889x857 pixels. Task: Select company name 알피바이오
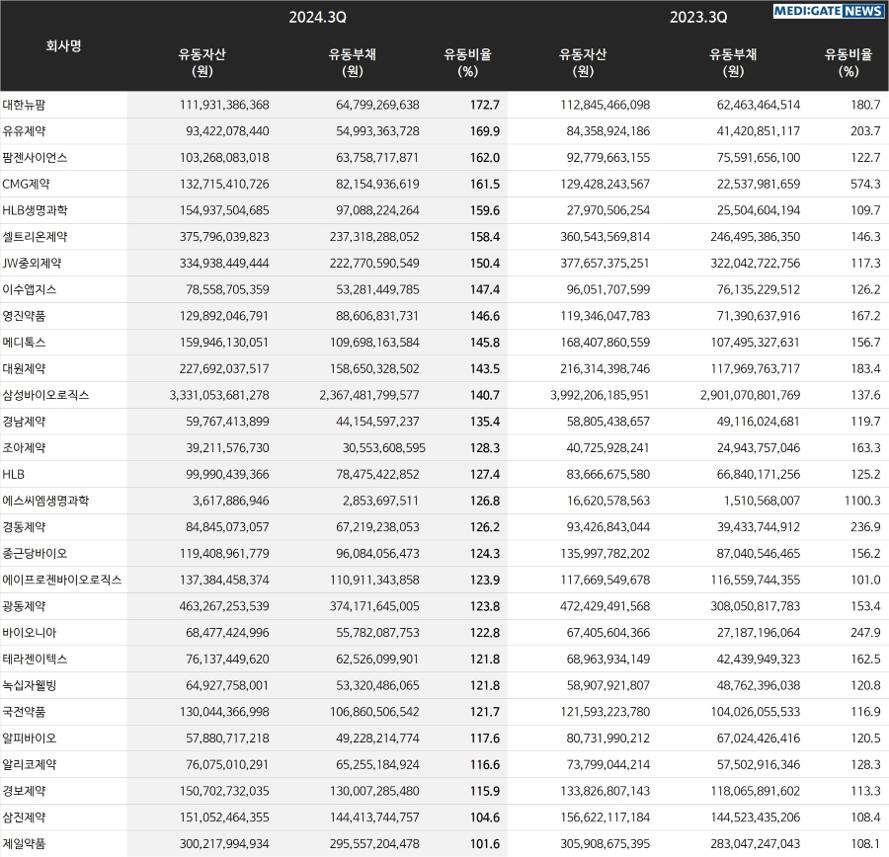[x=29, y=738]
